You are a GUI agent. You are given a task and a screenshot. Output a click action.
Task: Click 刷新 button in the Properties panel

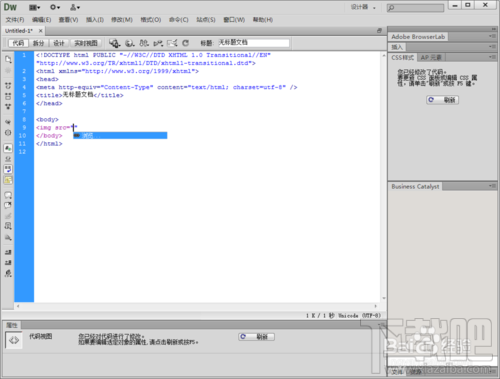(256, 337)
